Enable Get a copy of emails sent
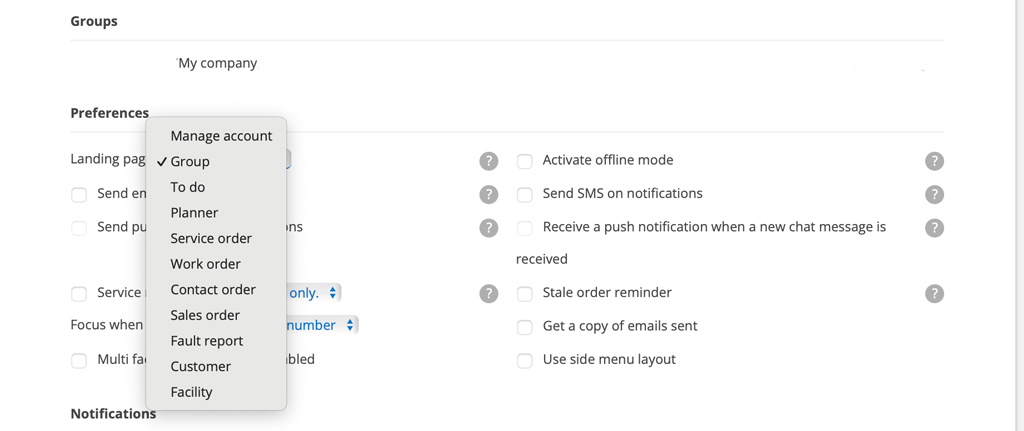Image resolution: width=1024 pixels, height=431 pixels. (524, 327)
